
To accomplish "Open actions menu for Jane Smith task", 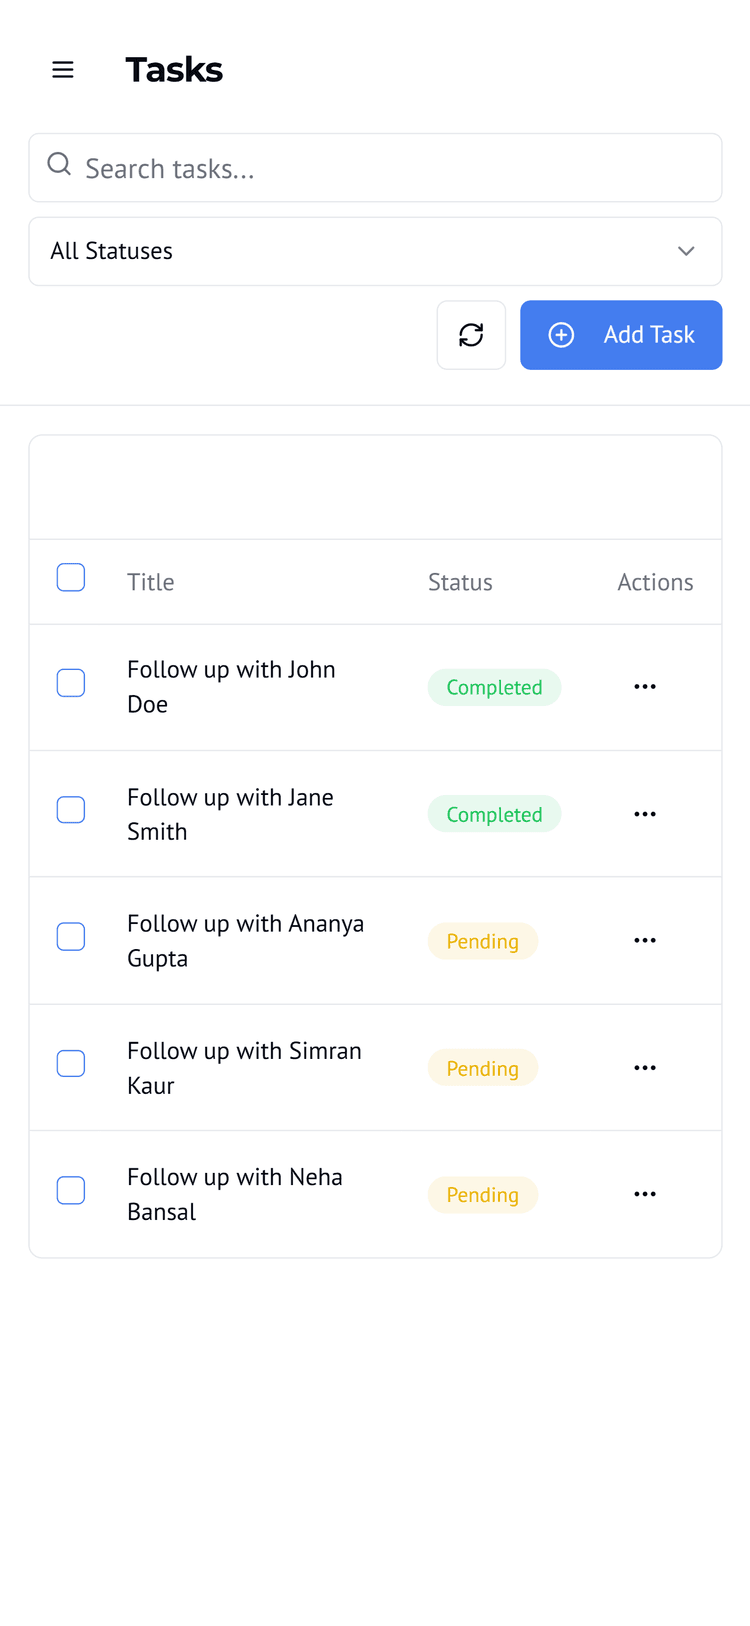I will (645, 814).
